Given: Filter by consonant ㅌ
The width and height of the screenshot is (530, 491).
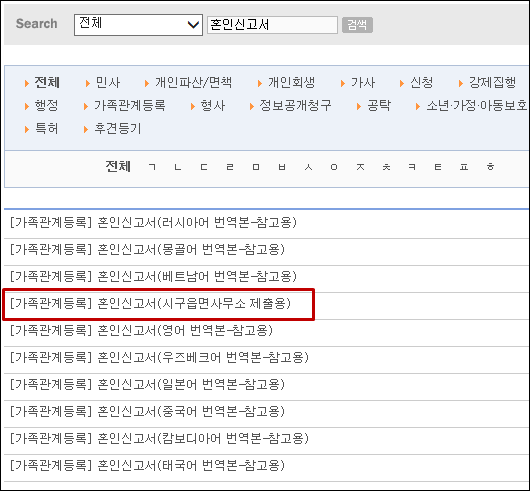Looking at the screenshot, I should 438,167.
